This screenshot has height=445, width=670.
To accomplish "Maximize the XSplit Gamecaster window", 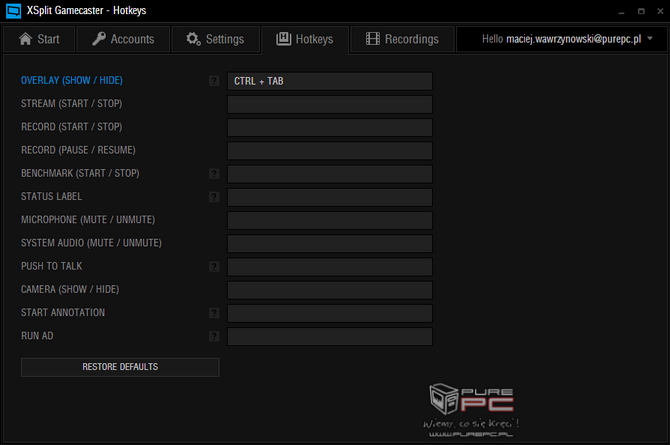I will pos(641,11).
